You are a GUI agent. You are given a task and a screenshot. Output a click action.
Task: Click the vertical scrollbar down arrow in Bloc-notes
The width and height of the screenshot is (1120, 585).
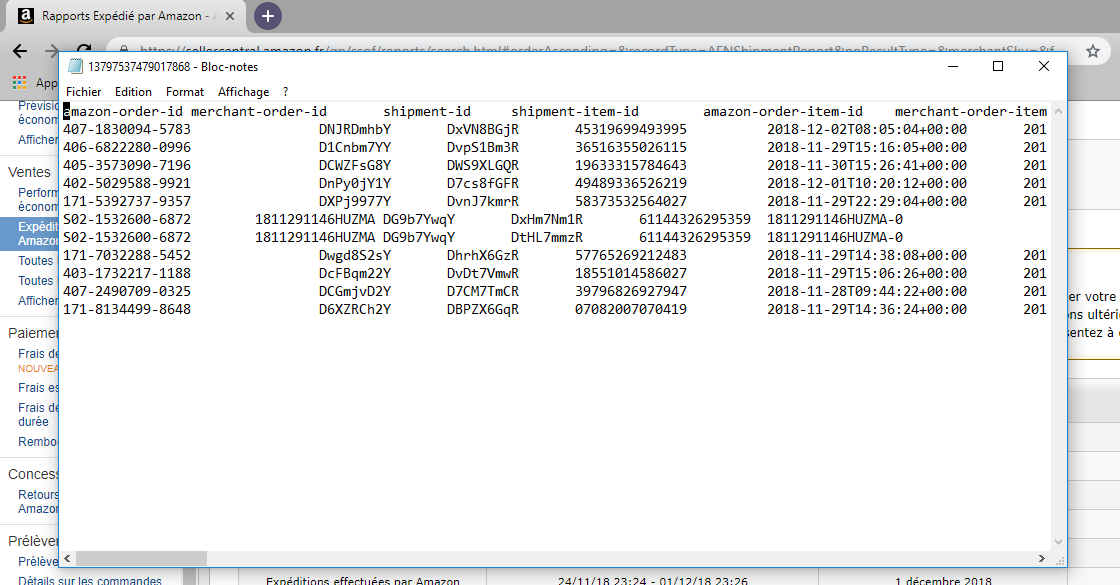1059,542
